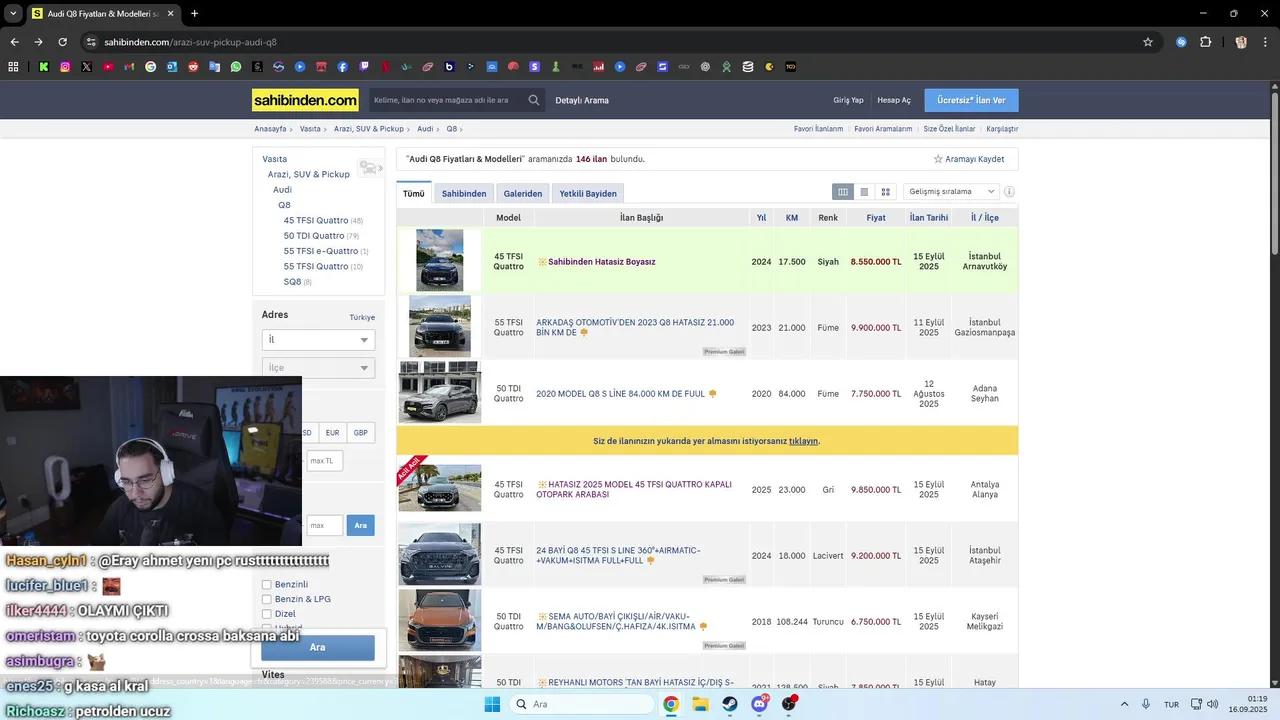The height and width of the screenshot is (720, 1280).
Task: Open File Explorer from taskbar
Action: pyautogui.click(x=701, y=704)
